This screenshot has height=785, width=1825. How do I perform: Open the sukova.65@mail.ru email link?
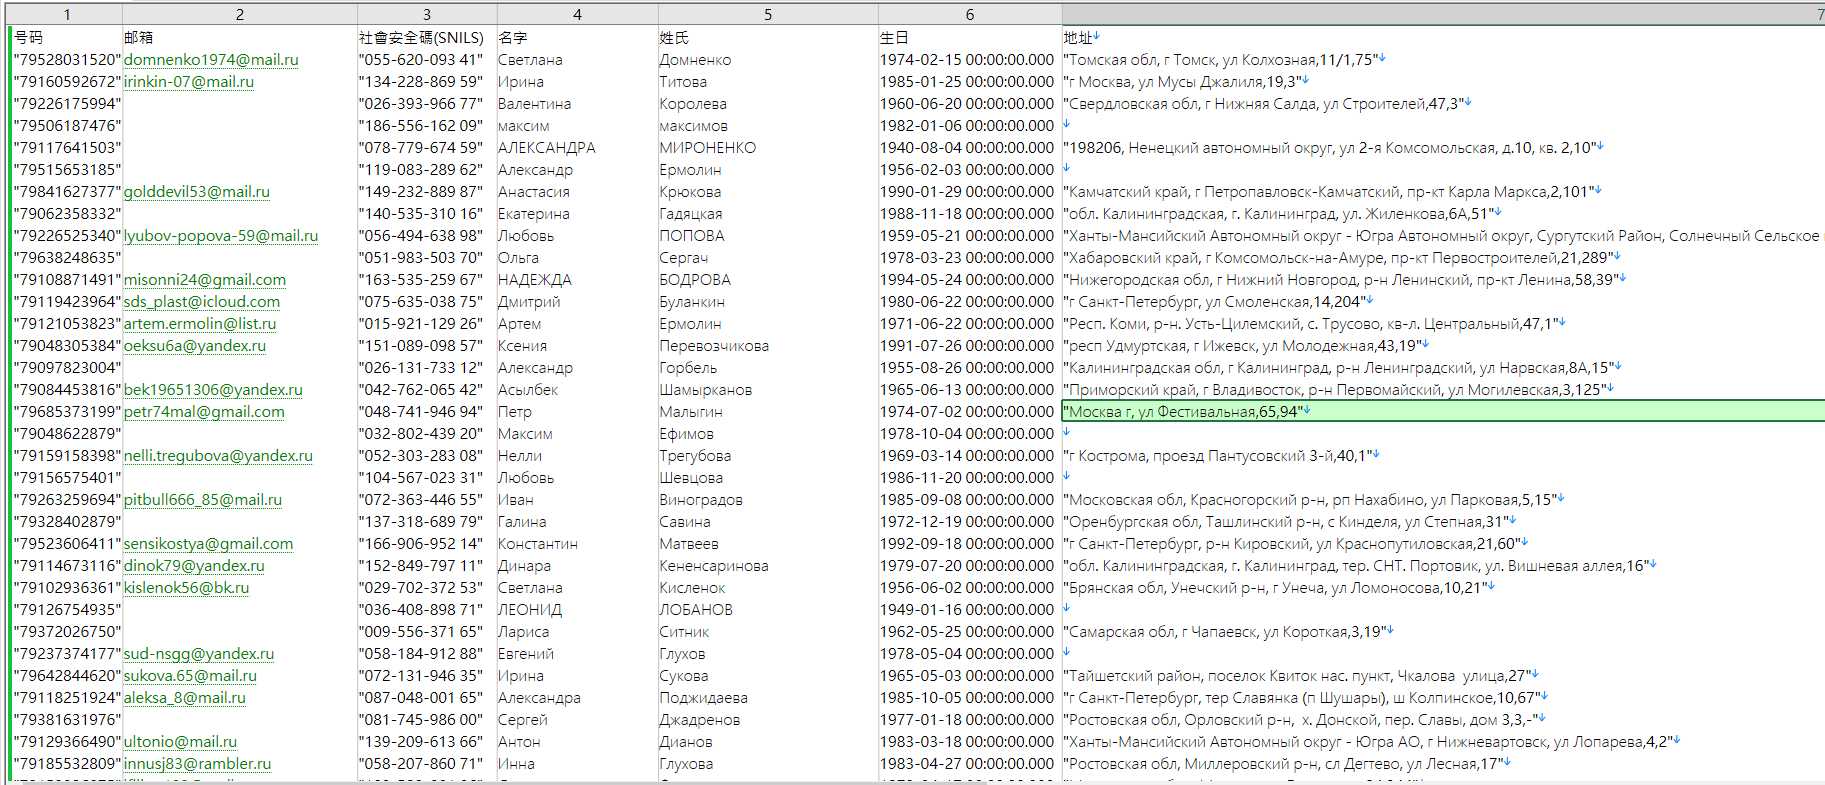(x=190, y=676)
